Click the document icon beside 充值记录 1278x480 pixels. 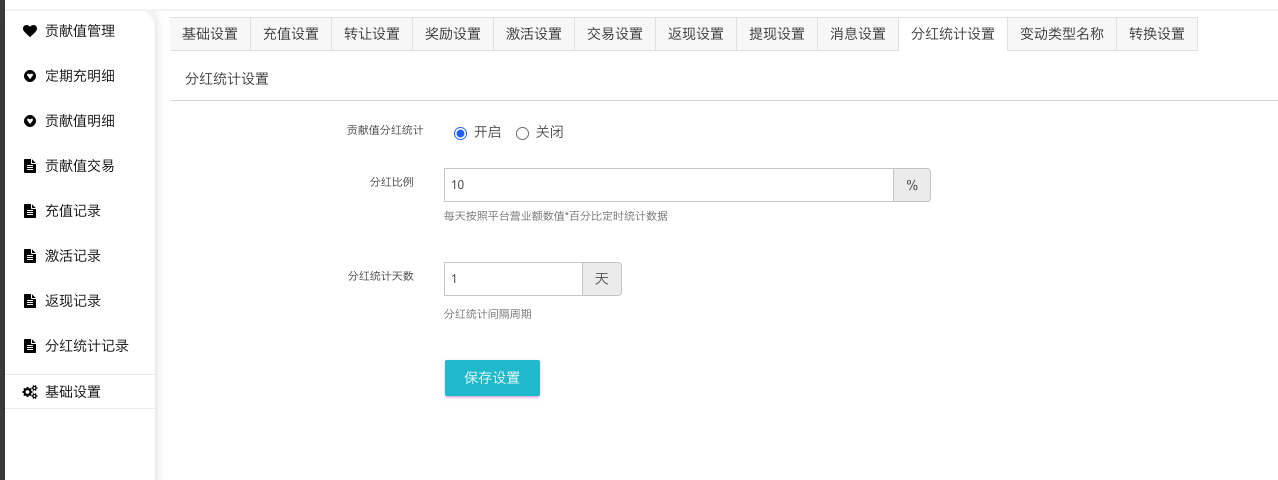[x=30, y=211]
